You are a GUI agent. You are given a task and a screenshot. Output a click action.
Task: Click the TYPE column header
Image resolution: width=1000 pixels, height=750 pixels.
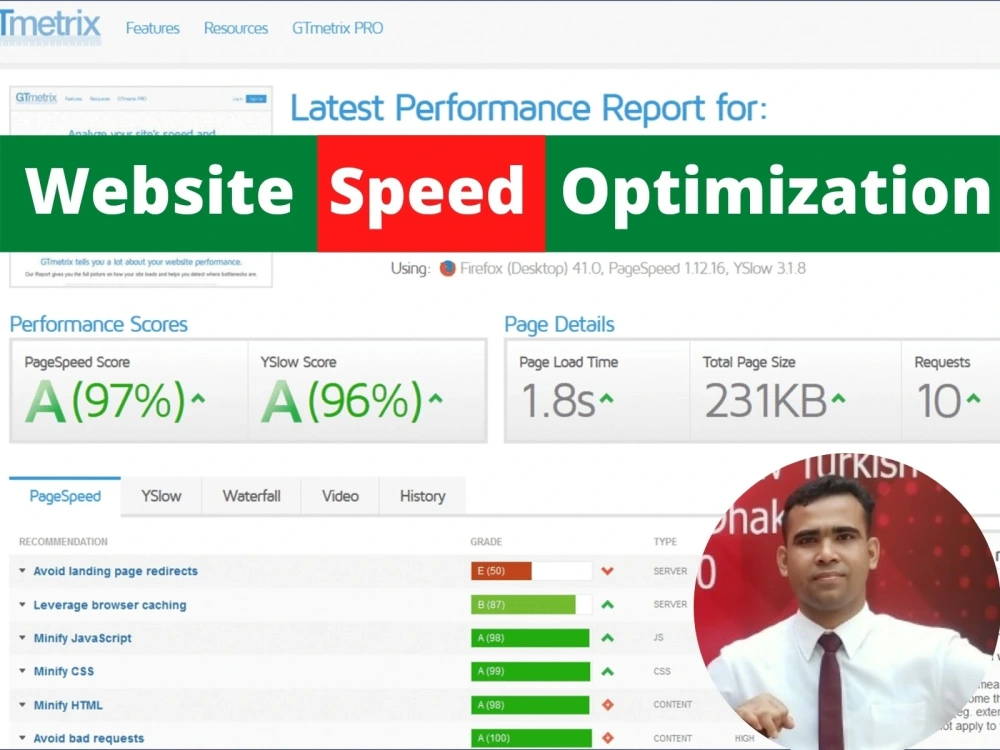[665, 541]
